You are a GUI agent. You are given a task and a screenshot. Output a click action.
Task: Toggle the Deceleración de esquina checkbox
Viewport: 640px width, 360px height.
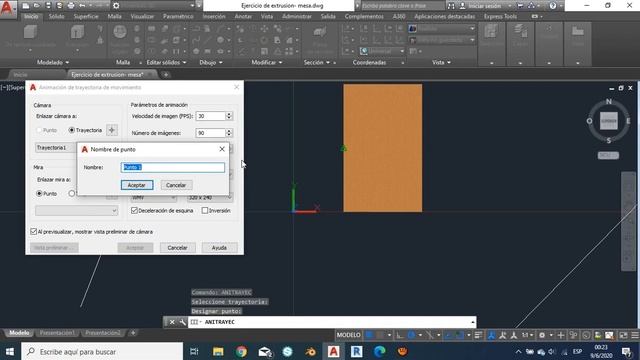(x=134, y=211)
